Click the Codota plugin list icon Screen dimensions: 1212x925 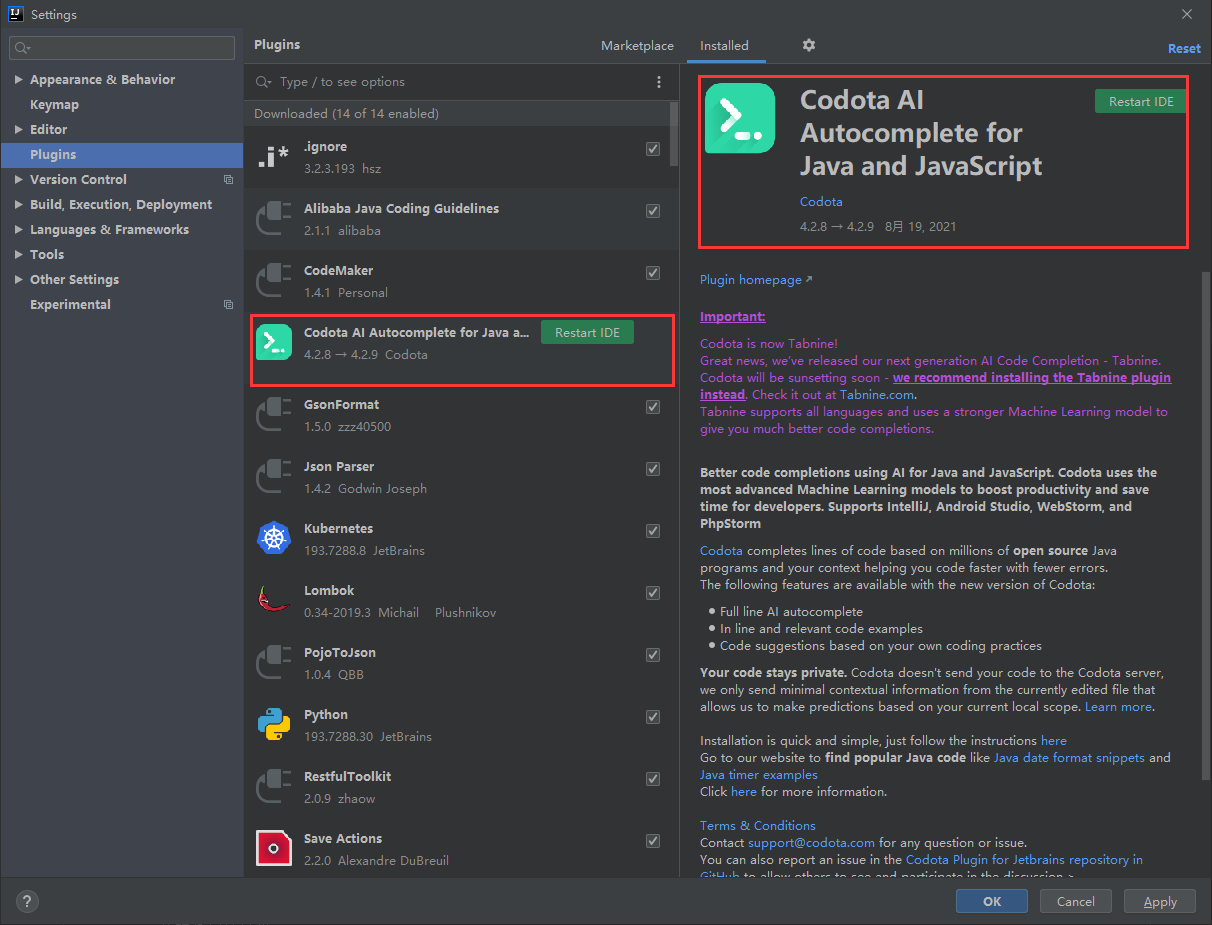[273, 342]
